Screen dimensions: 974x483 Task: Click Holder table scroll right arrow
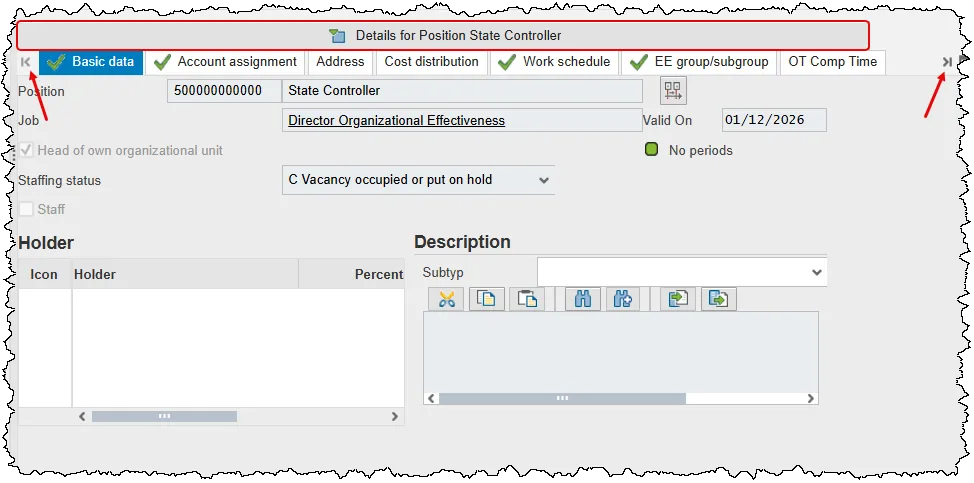pyautogui.click(x=394, y=417)
